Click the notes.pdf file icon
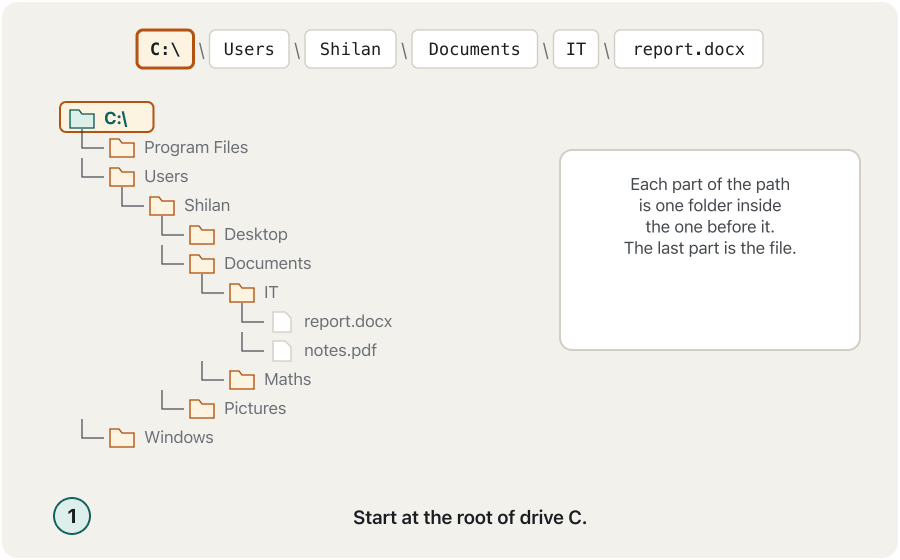Viewport: 900px width, 560px height. (x=282, y=351)
